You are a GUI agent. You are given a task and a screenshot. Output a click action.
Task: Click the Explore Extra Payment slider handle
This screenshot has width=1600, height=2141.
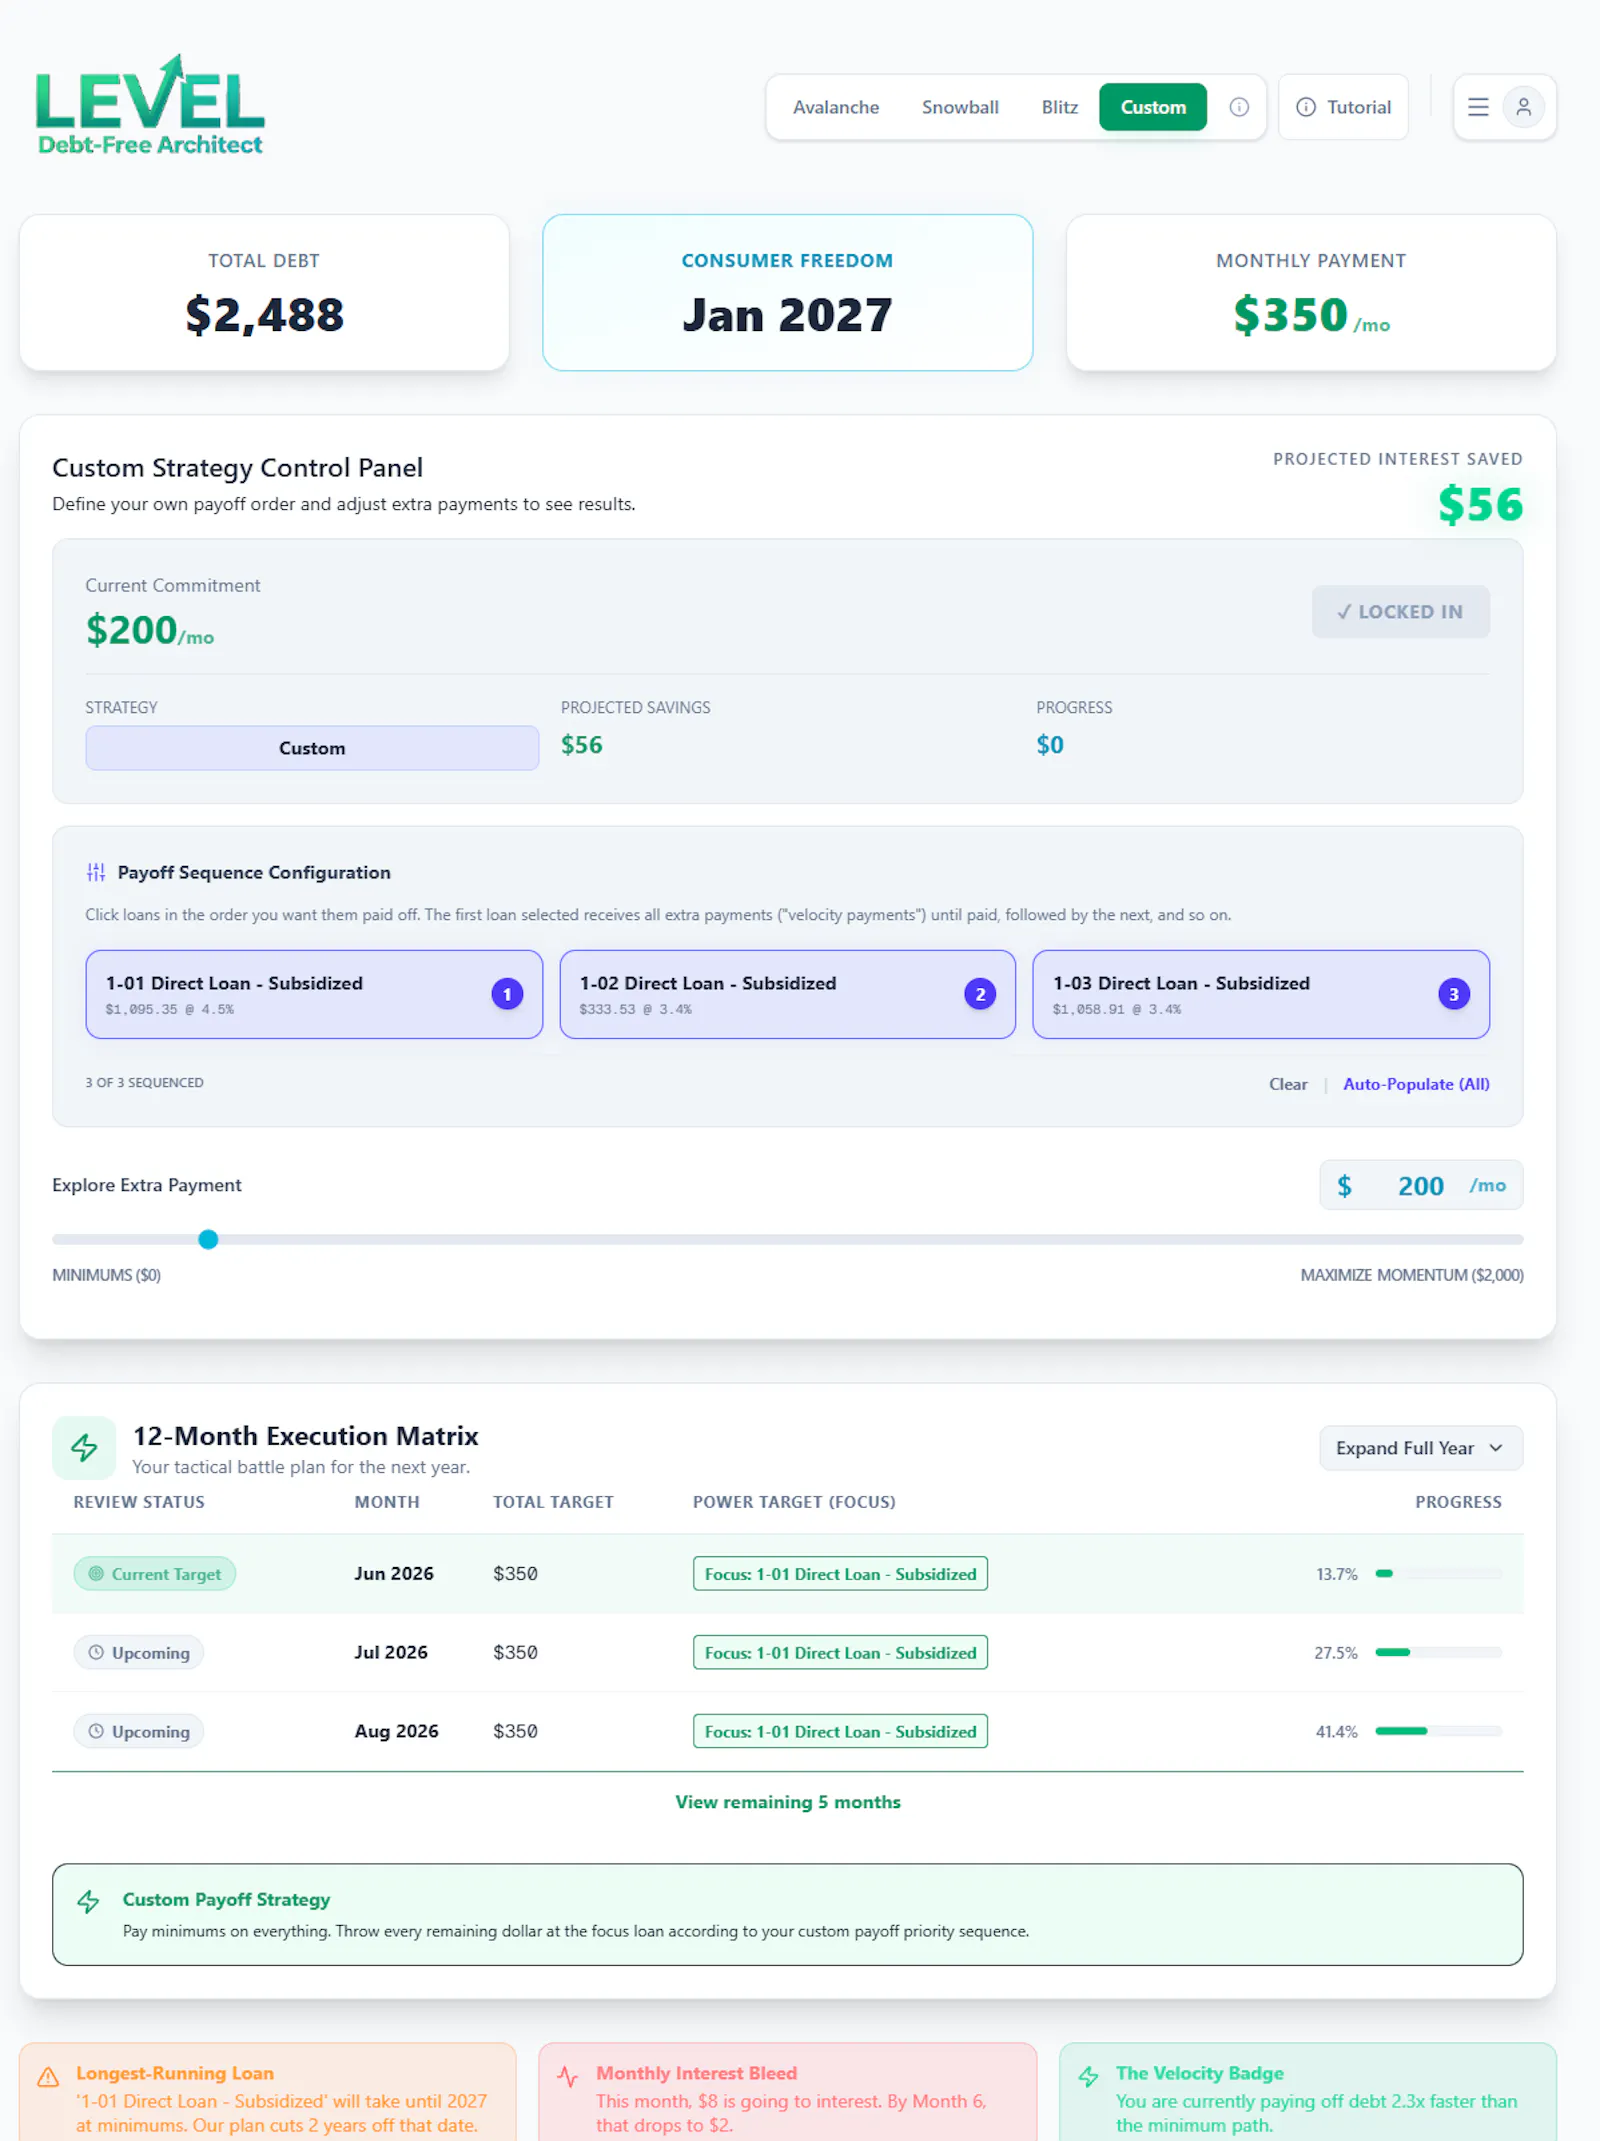click(x=208, y=1240)
